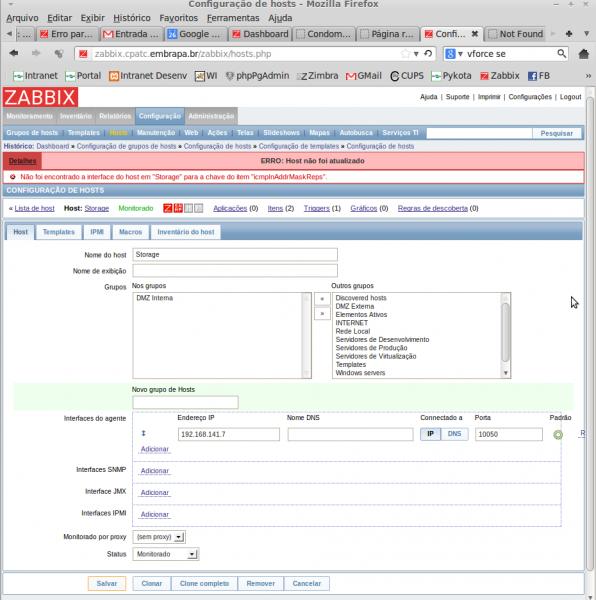
Task: Switch to the Macros tab
Action: [x=130, y=232]
